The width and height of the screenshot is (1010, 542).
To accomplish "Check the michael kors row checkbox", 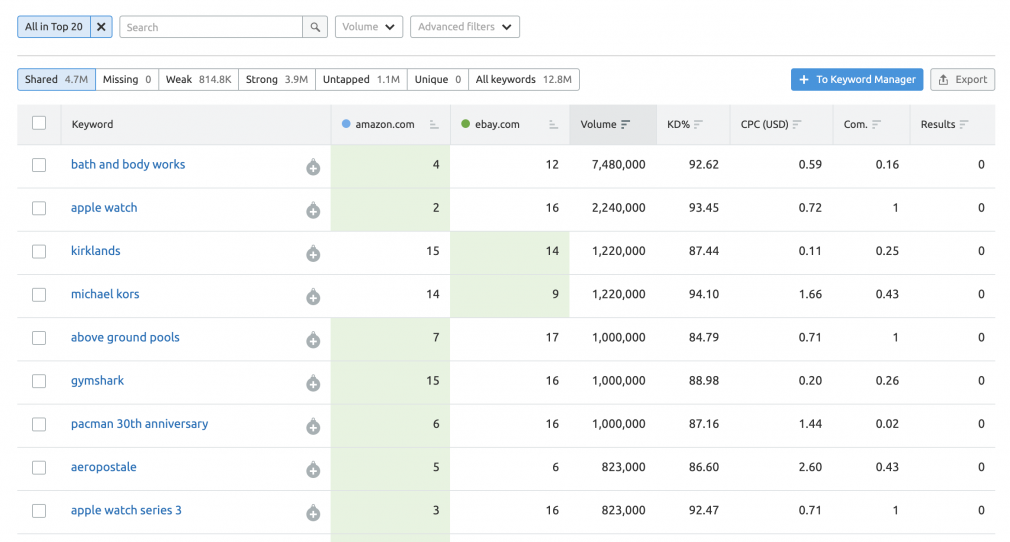I will 39,295.
